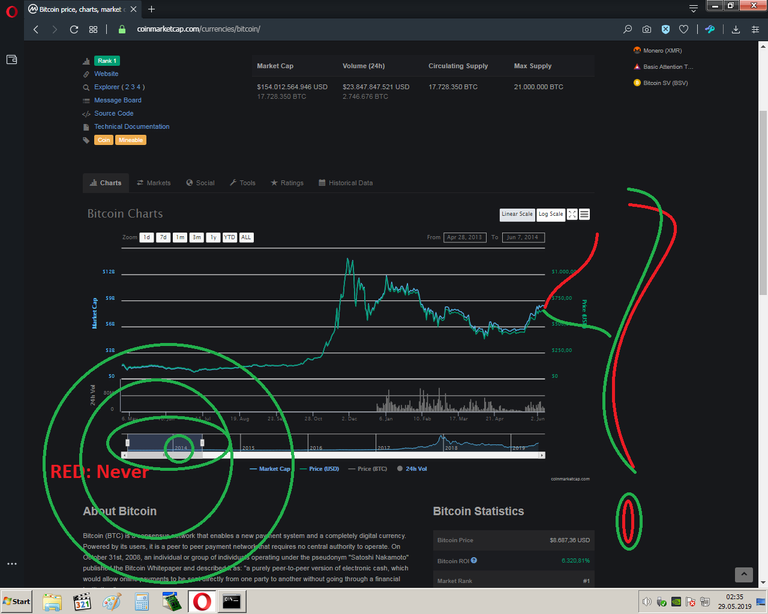Viewport: 768px width, 614px height.
Task: Click the navigator scrollbar right arrow
Action: [542, 455]
